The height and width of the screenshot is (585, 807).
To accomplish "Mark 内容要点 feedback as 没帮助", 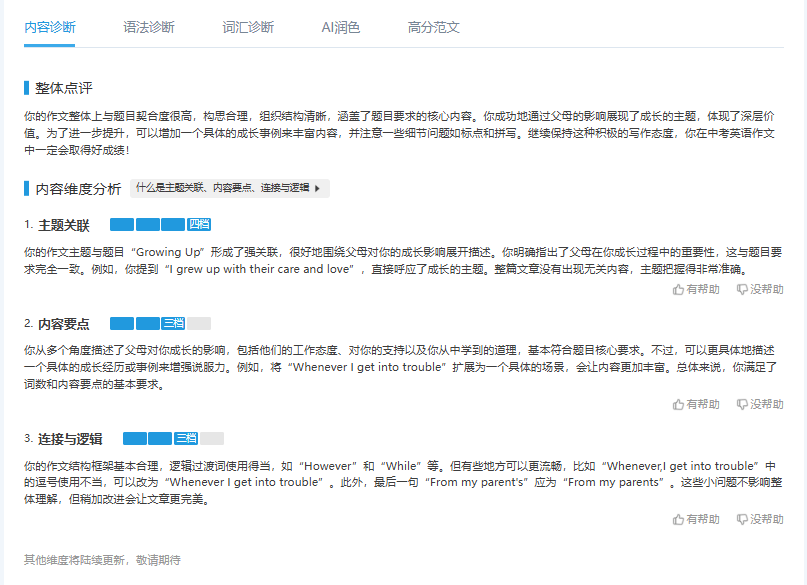I will pos(760,405).
